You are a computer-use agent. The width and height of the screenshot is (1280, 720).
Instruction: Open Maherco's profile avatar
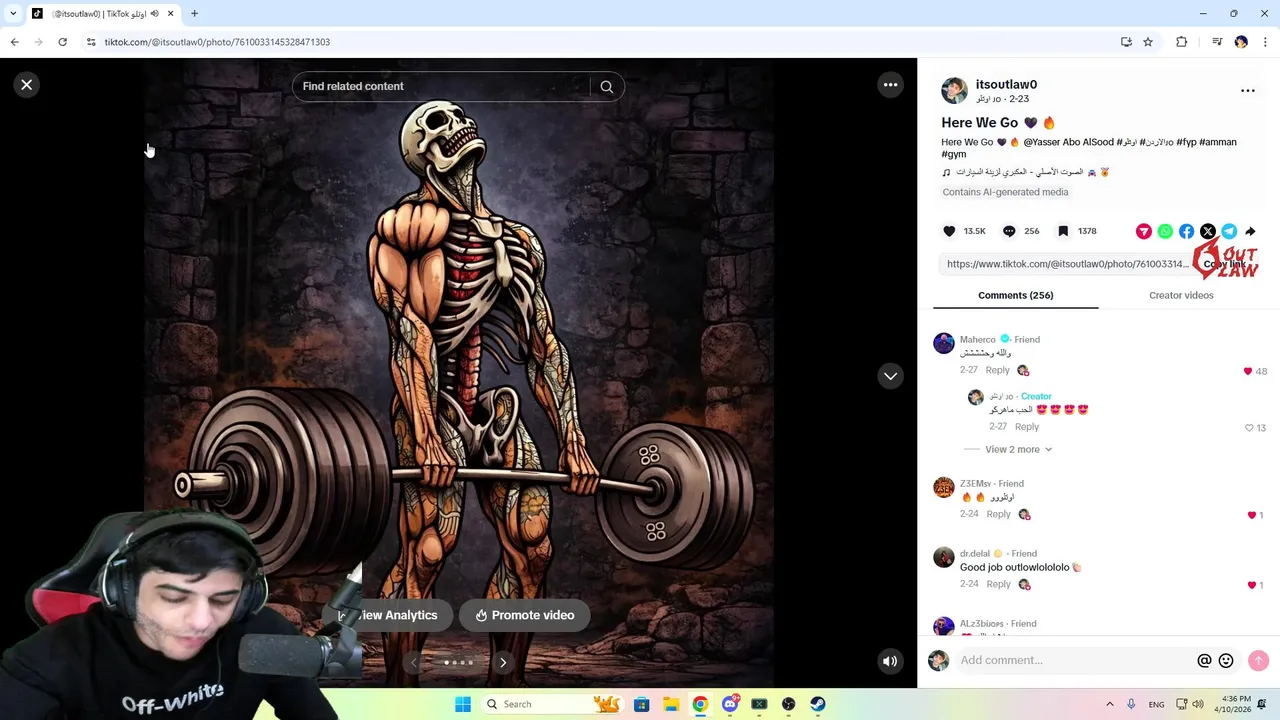coord(943,344)
